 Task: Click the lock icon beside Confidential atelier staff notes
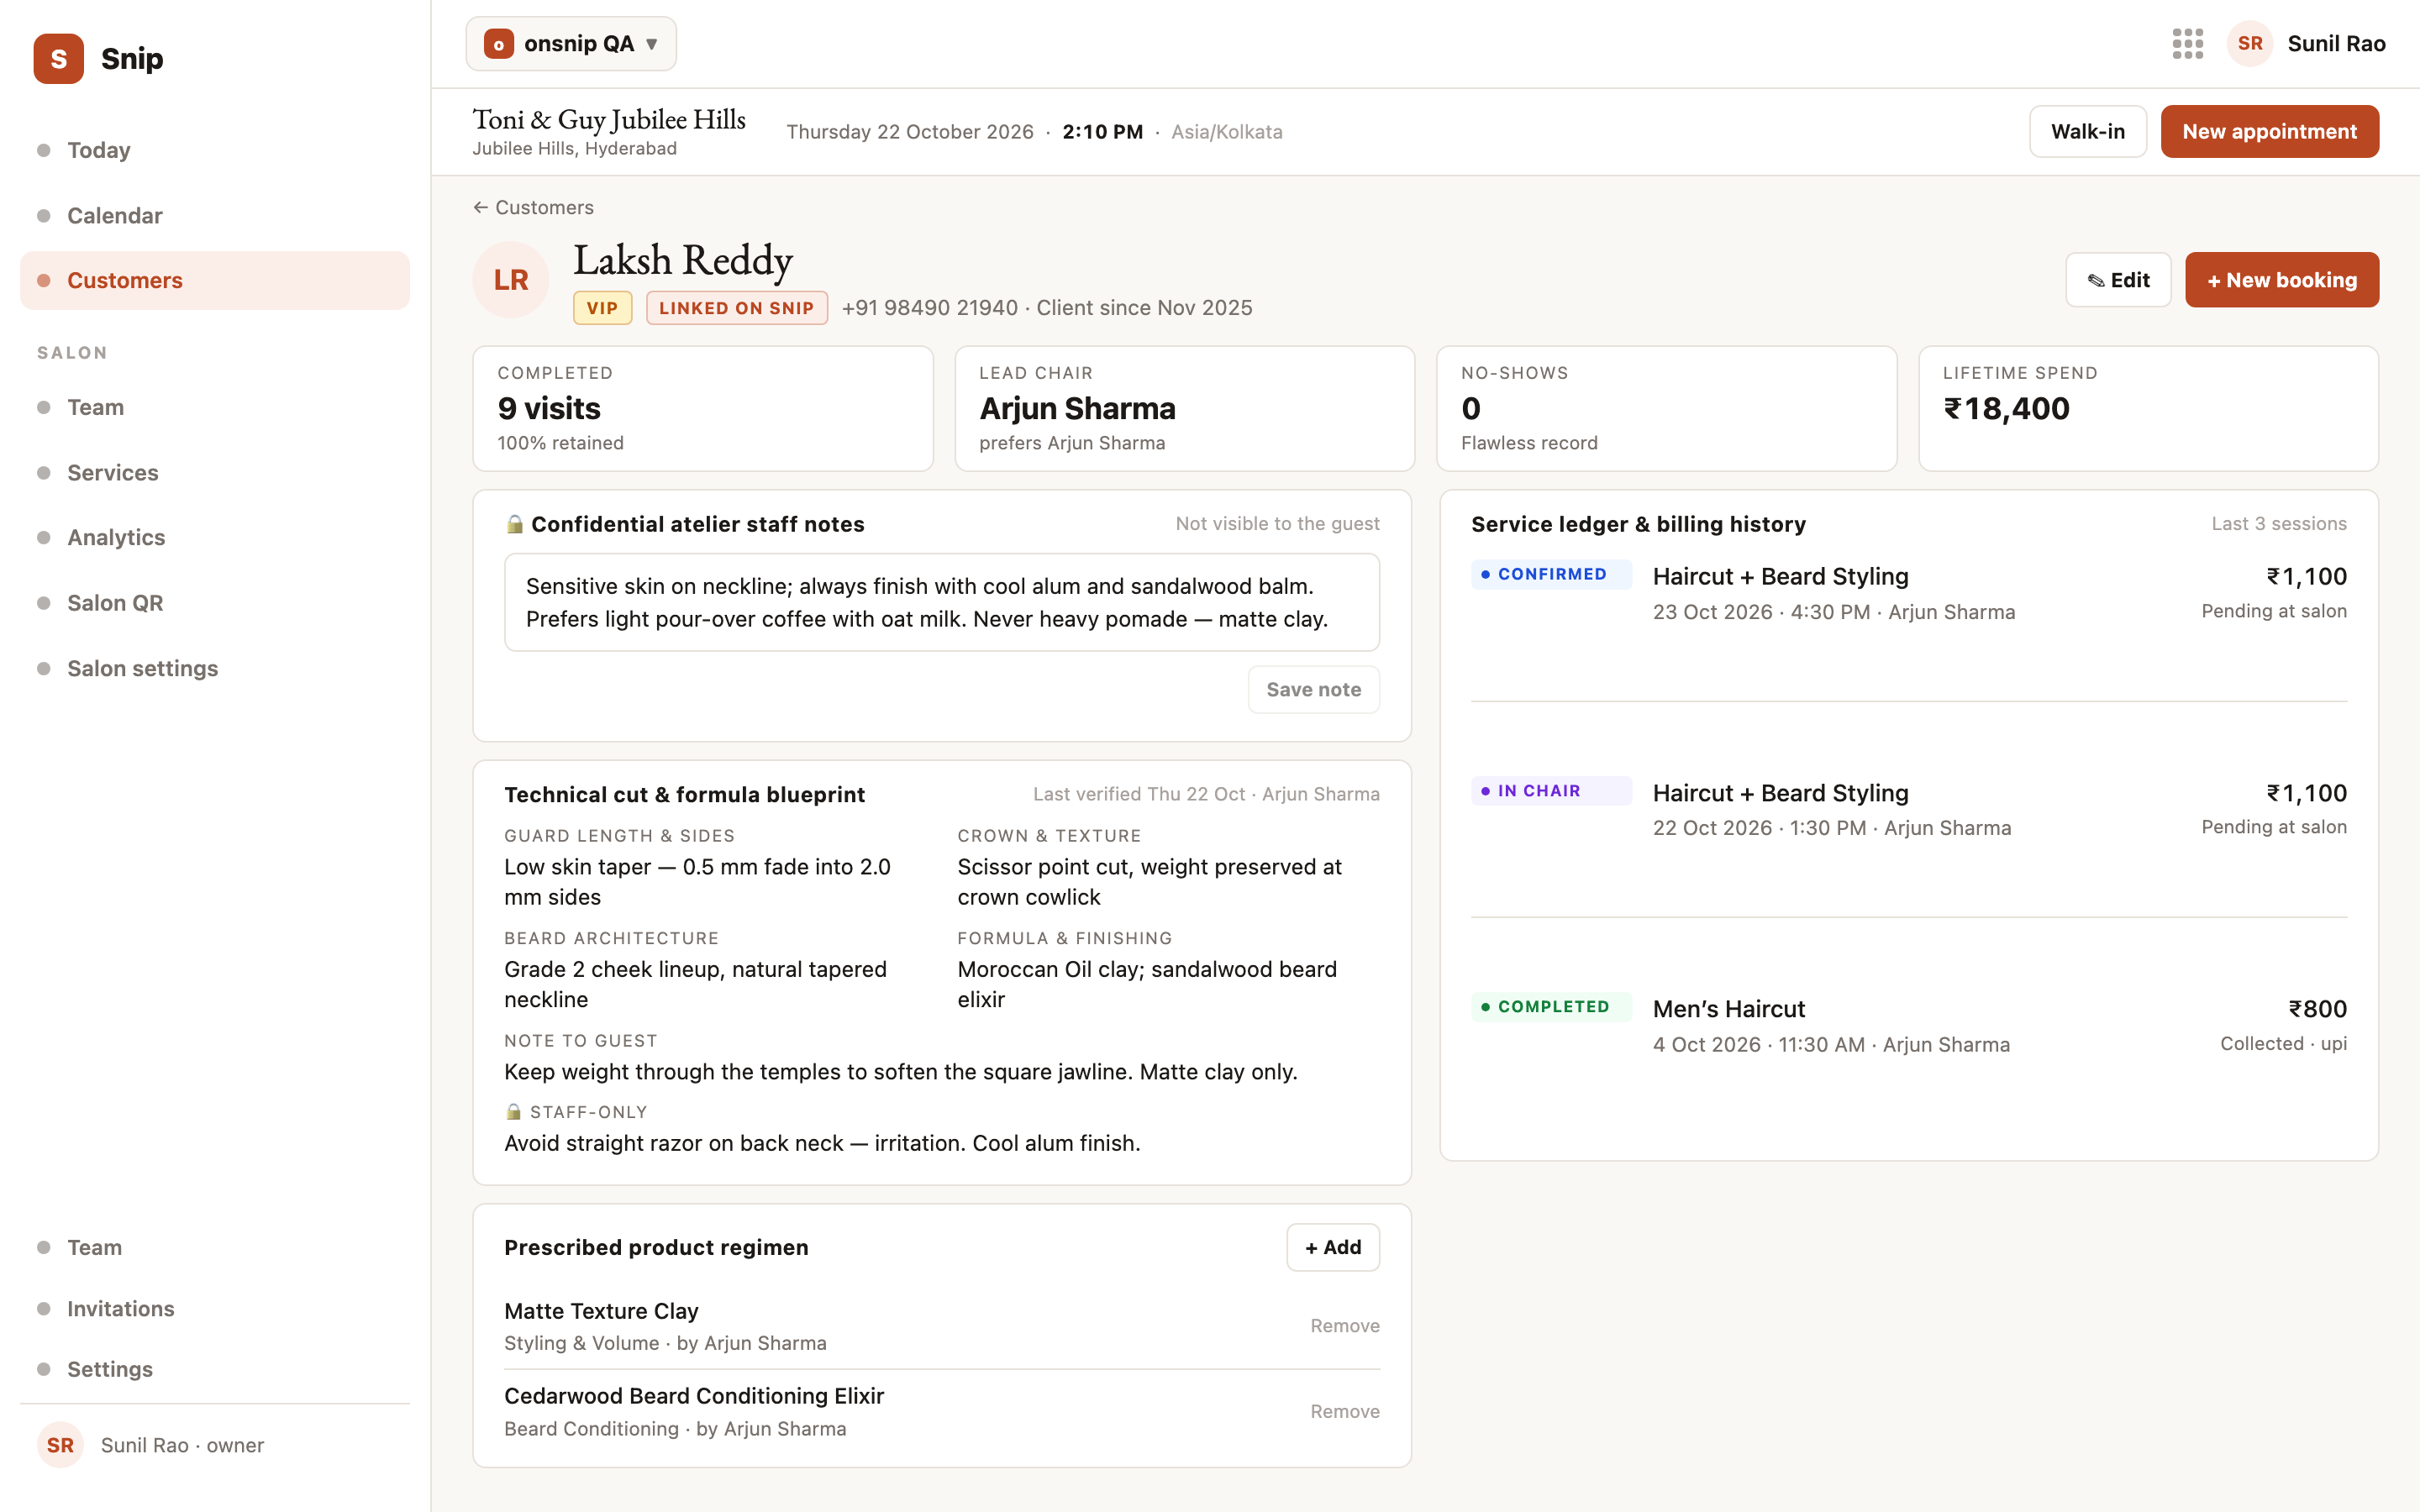point(514,524)
